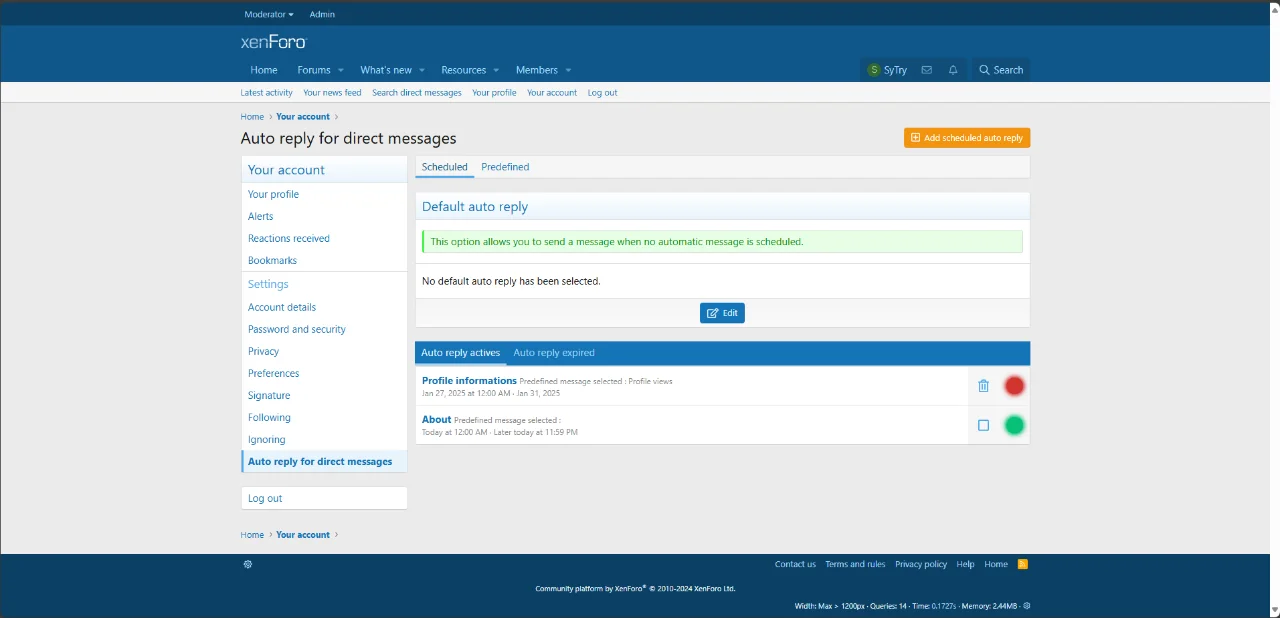Open direct messages via the envelope icon
Screen dimensions: 1280x618
pyautogui.click(x=926, y=70)
